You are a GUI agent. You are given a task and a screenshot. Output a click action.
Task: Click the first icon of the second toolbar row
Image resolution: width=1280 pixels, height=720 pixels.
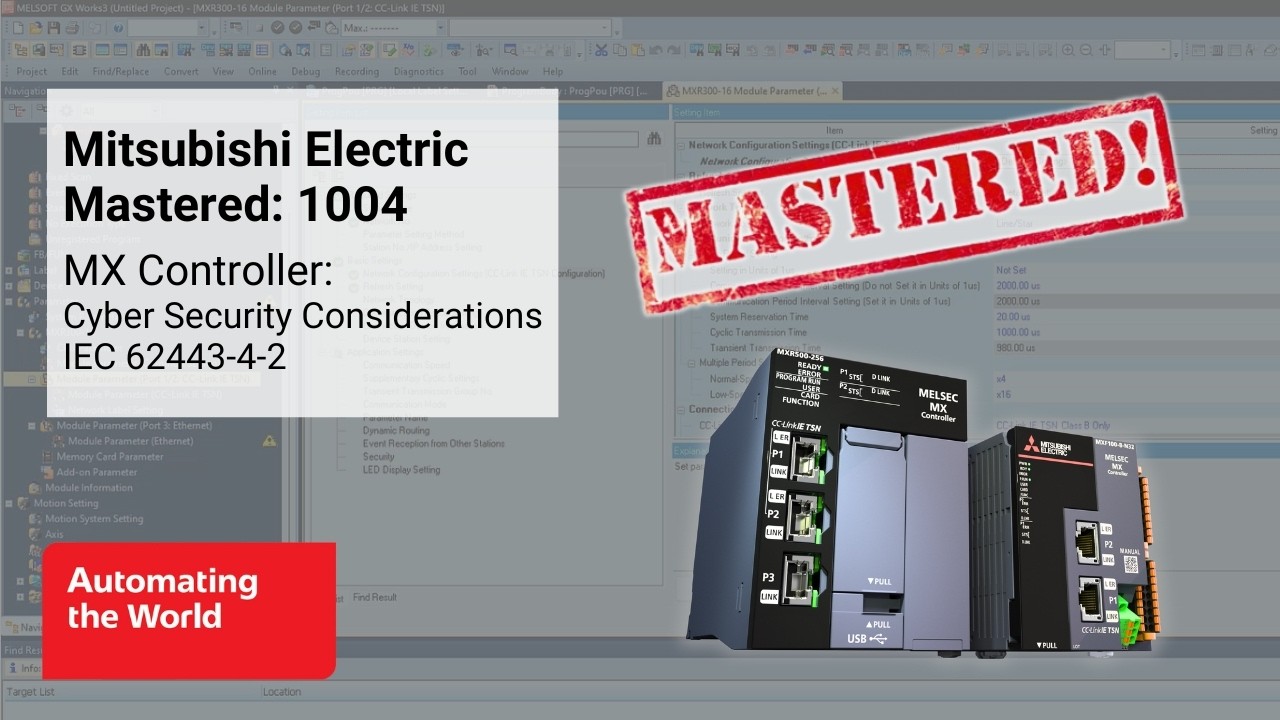click(x=20, y=50)
